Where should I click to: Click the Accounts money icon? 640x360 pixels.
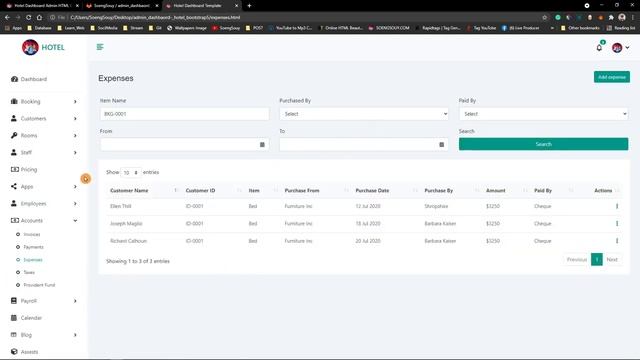pyautogui.click(x=15, y=220)
